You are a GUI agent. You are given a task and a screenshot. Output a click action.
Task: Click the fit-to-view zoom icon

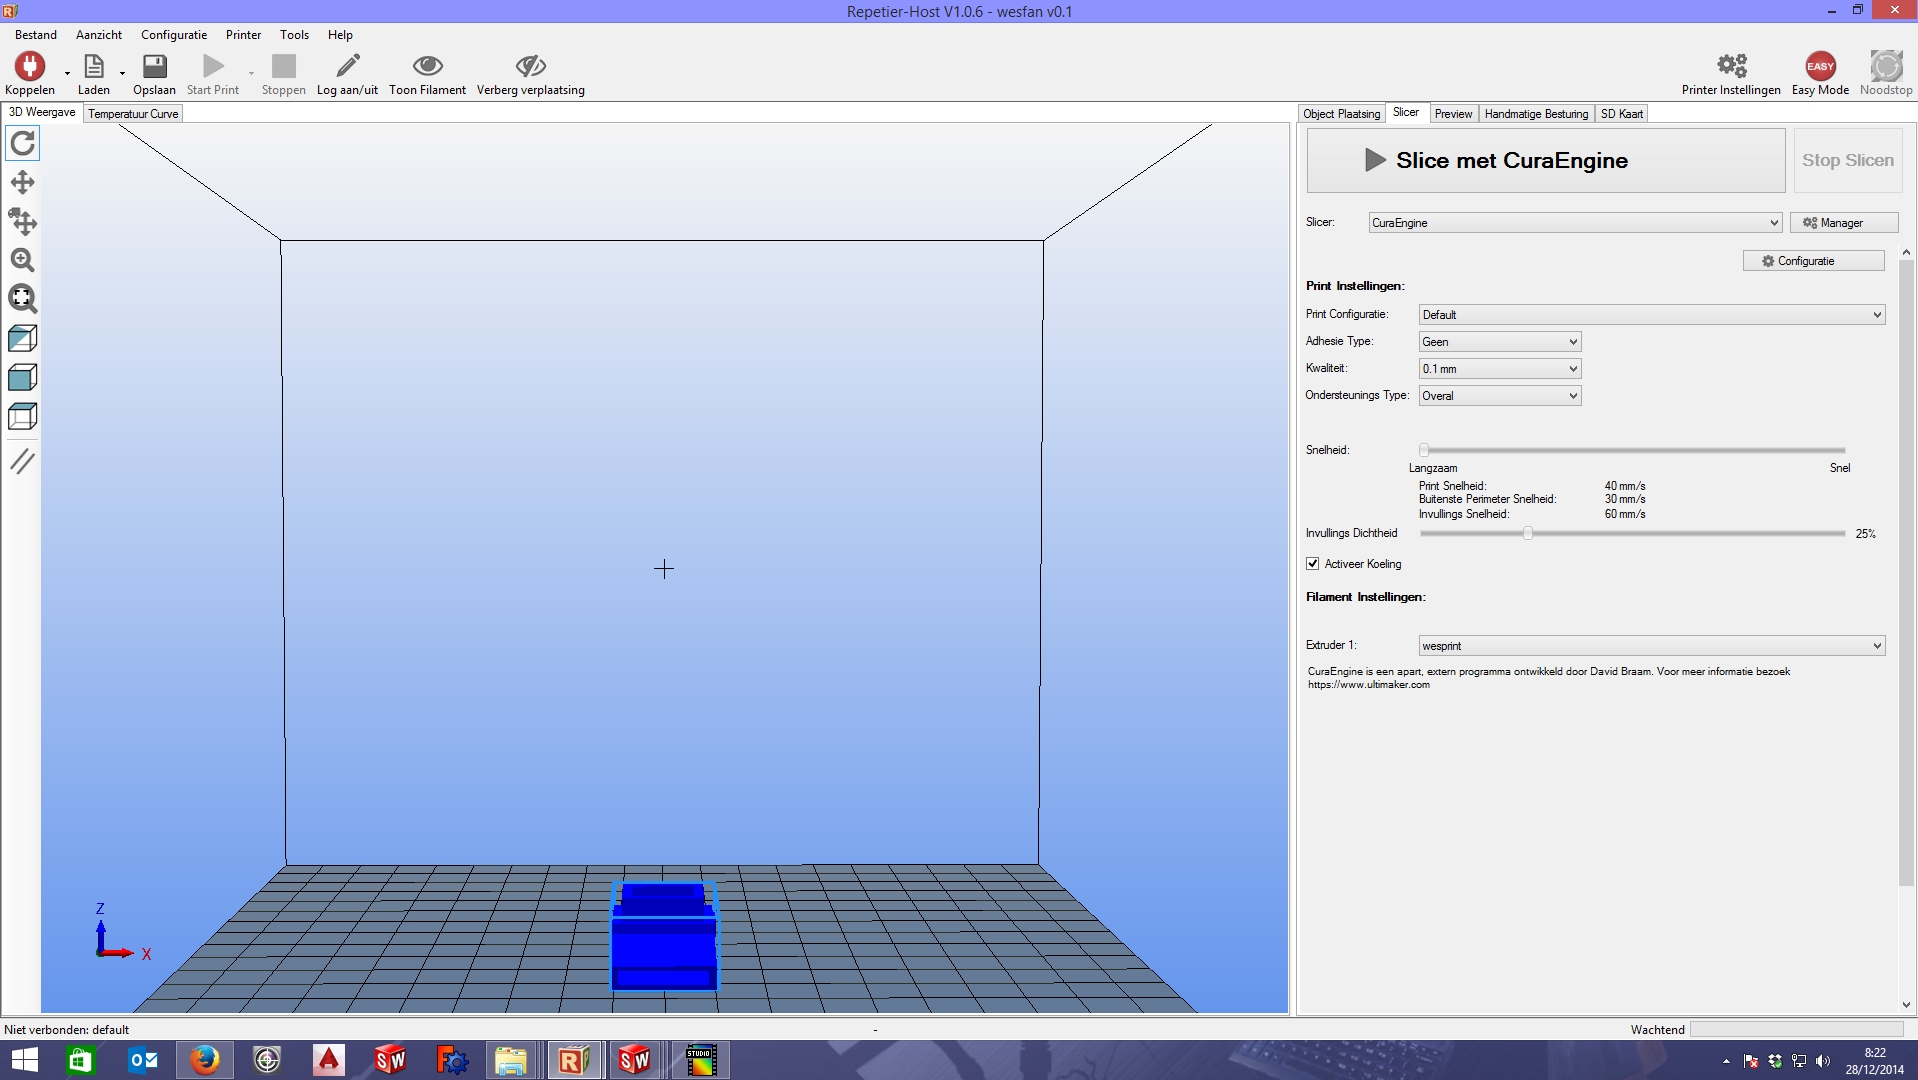coord(22,299)
